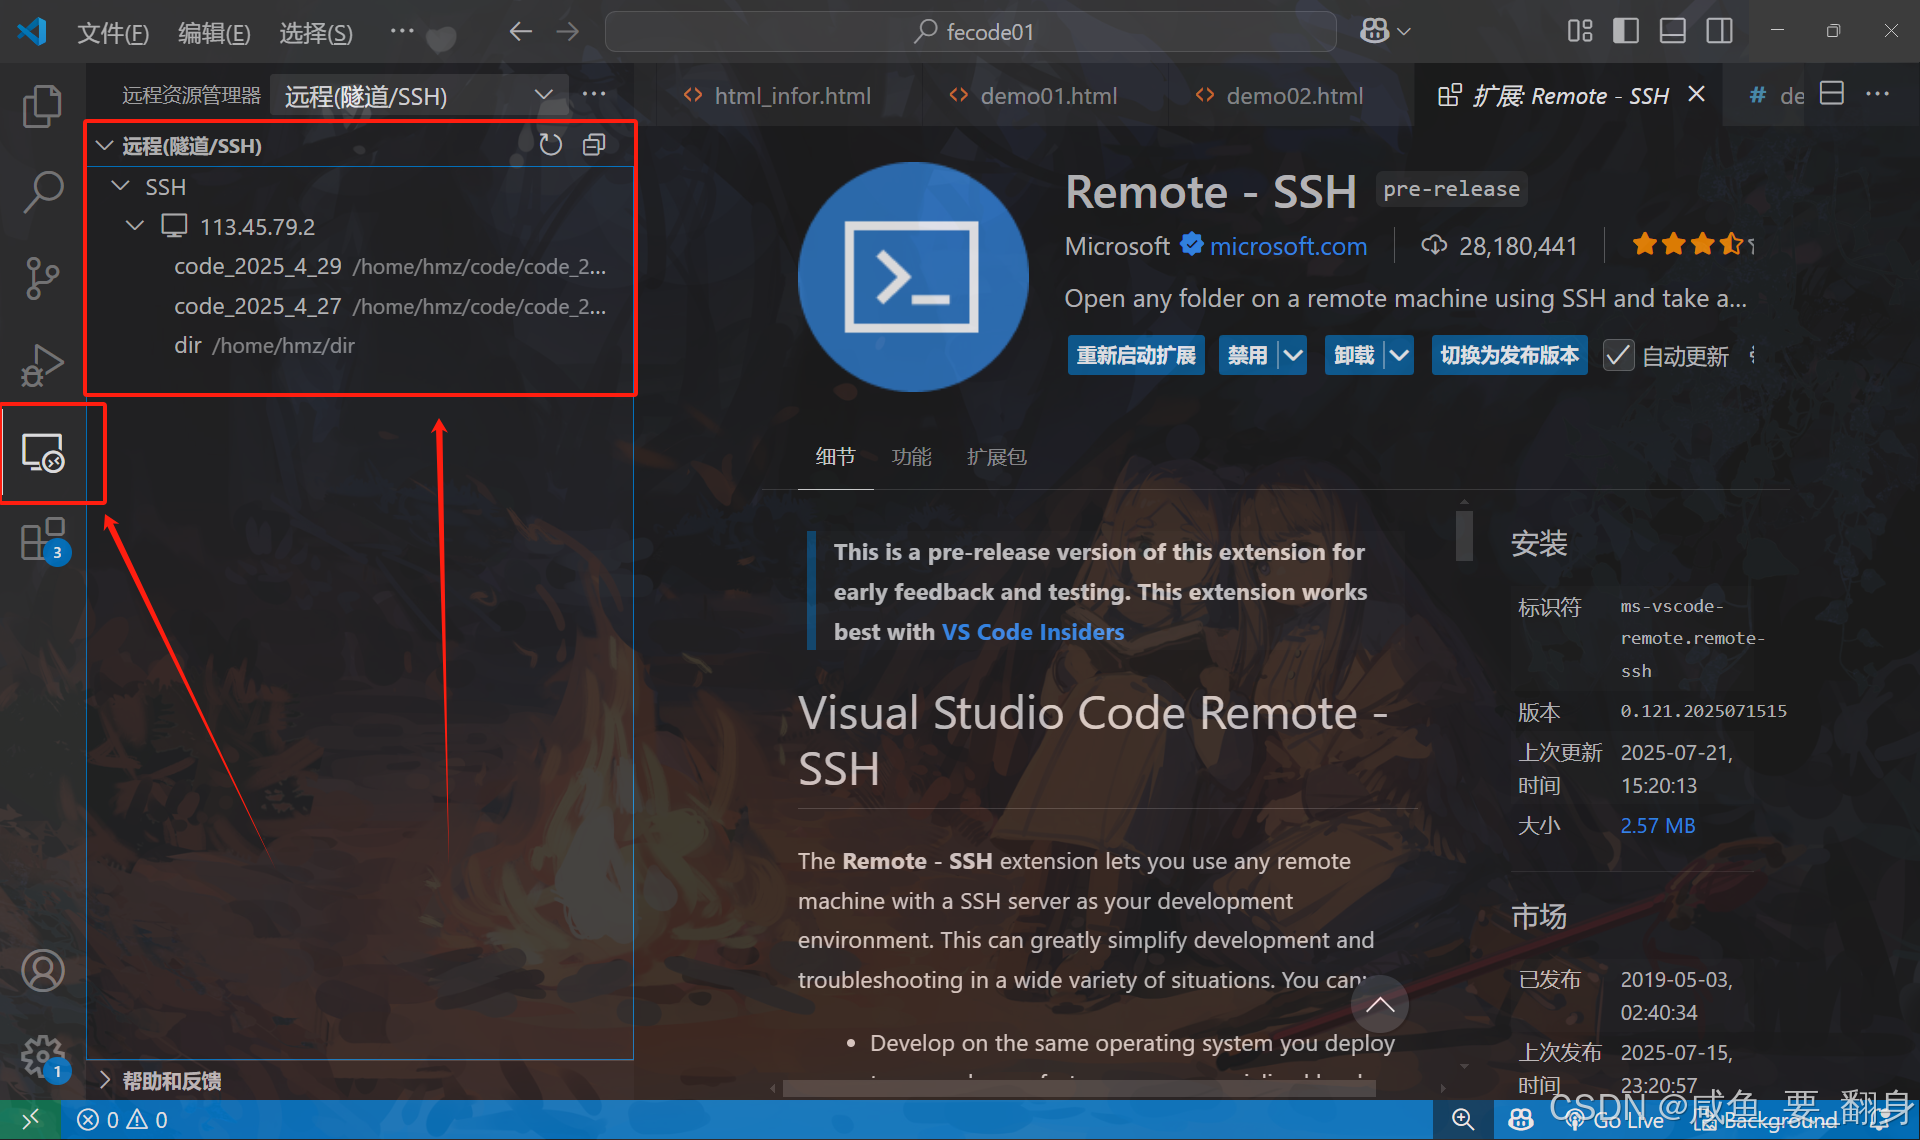Open the 卸载 dropdown arrow

click(x=1399, y=355)
